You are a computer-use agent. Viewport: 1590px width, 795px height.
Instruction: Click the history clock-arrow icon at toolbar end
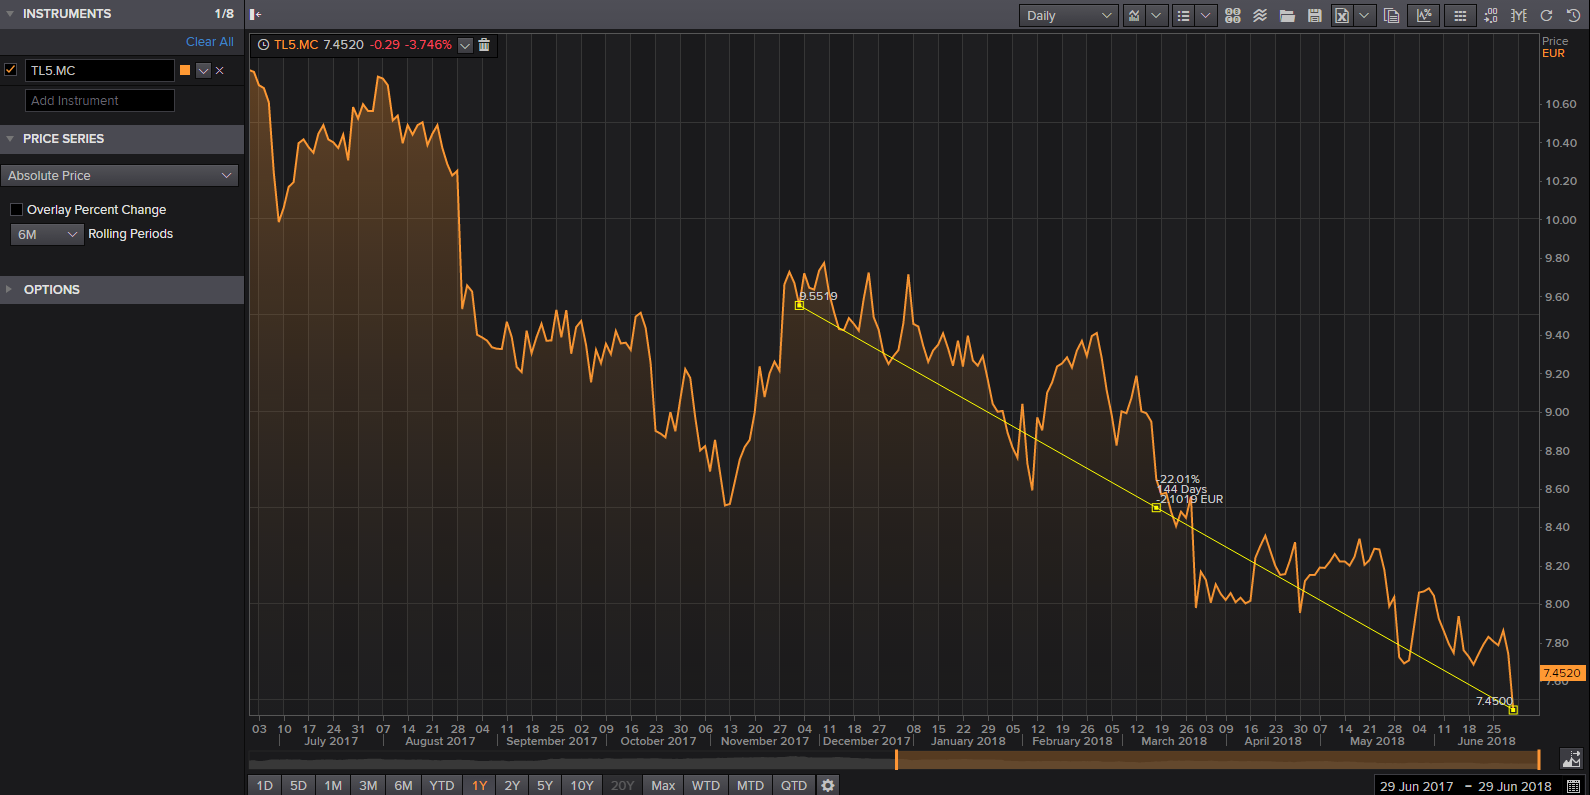pos(1573,15)
